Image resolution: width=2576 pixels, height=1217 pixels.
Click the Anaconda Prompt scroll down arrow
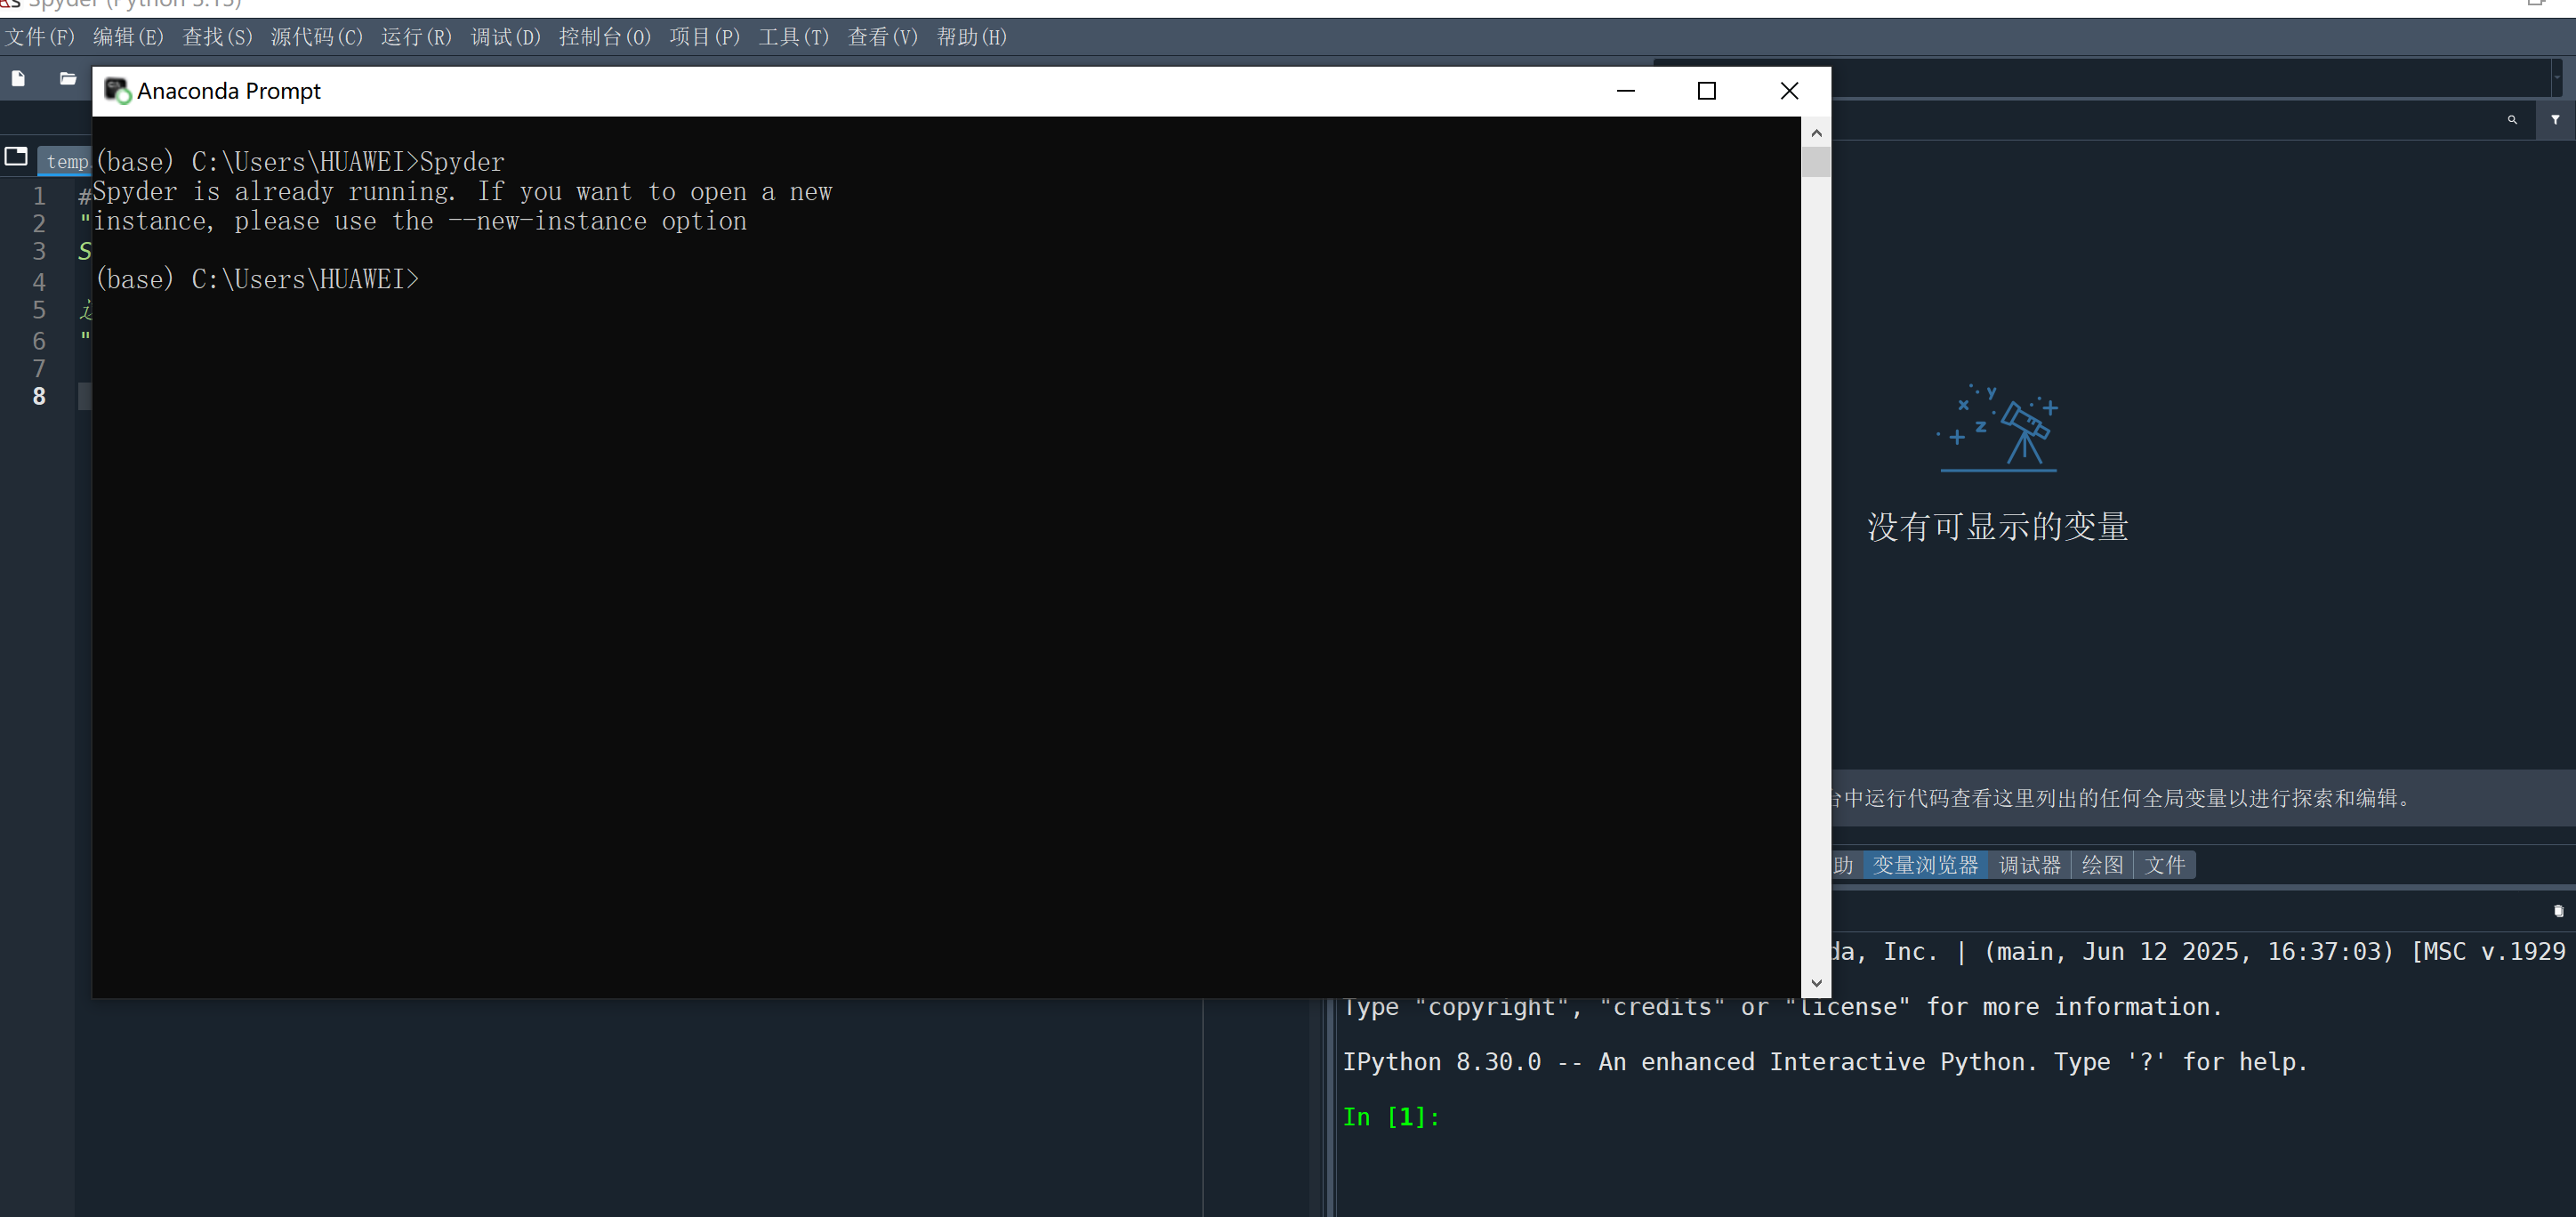click(1816, 983)
